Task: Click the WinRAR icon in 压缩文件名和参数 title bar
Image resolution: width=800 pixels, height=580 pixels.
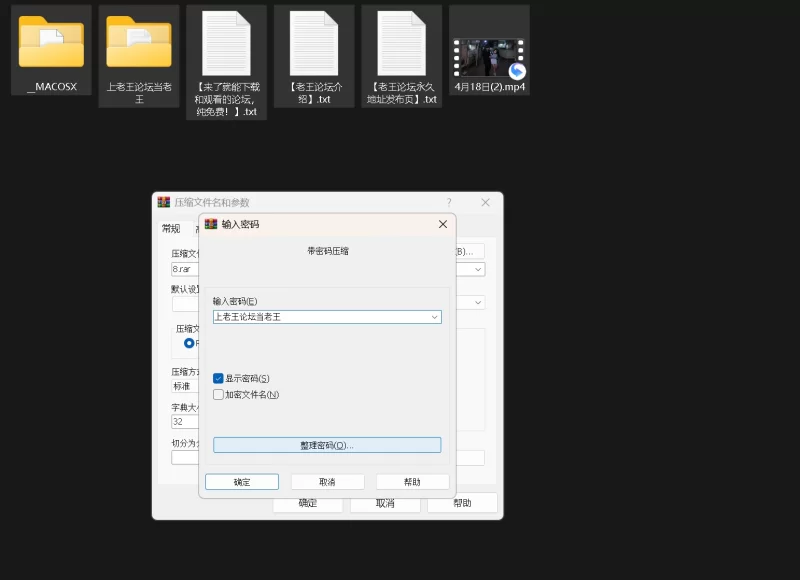Action: point(164,202)
